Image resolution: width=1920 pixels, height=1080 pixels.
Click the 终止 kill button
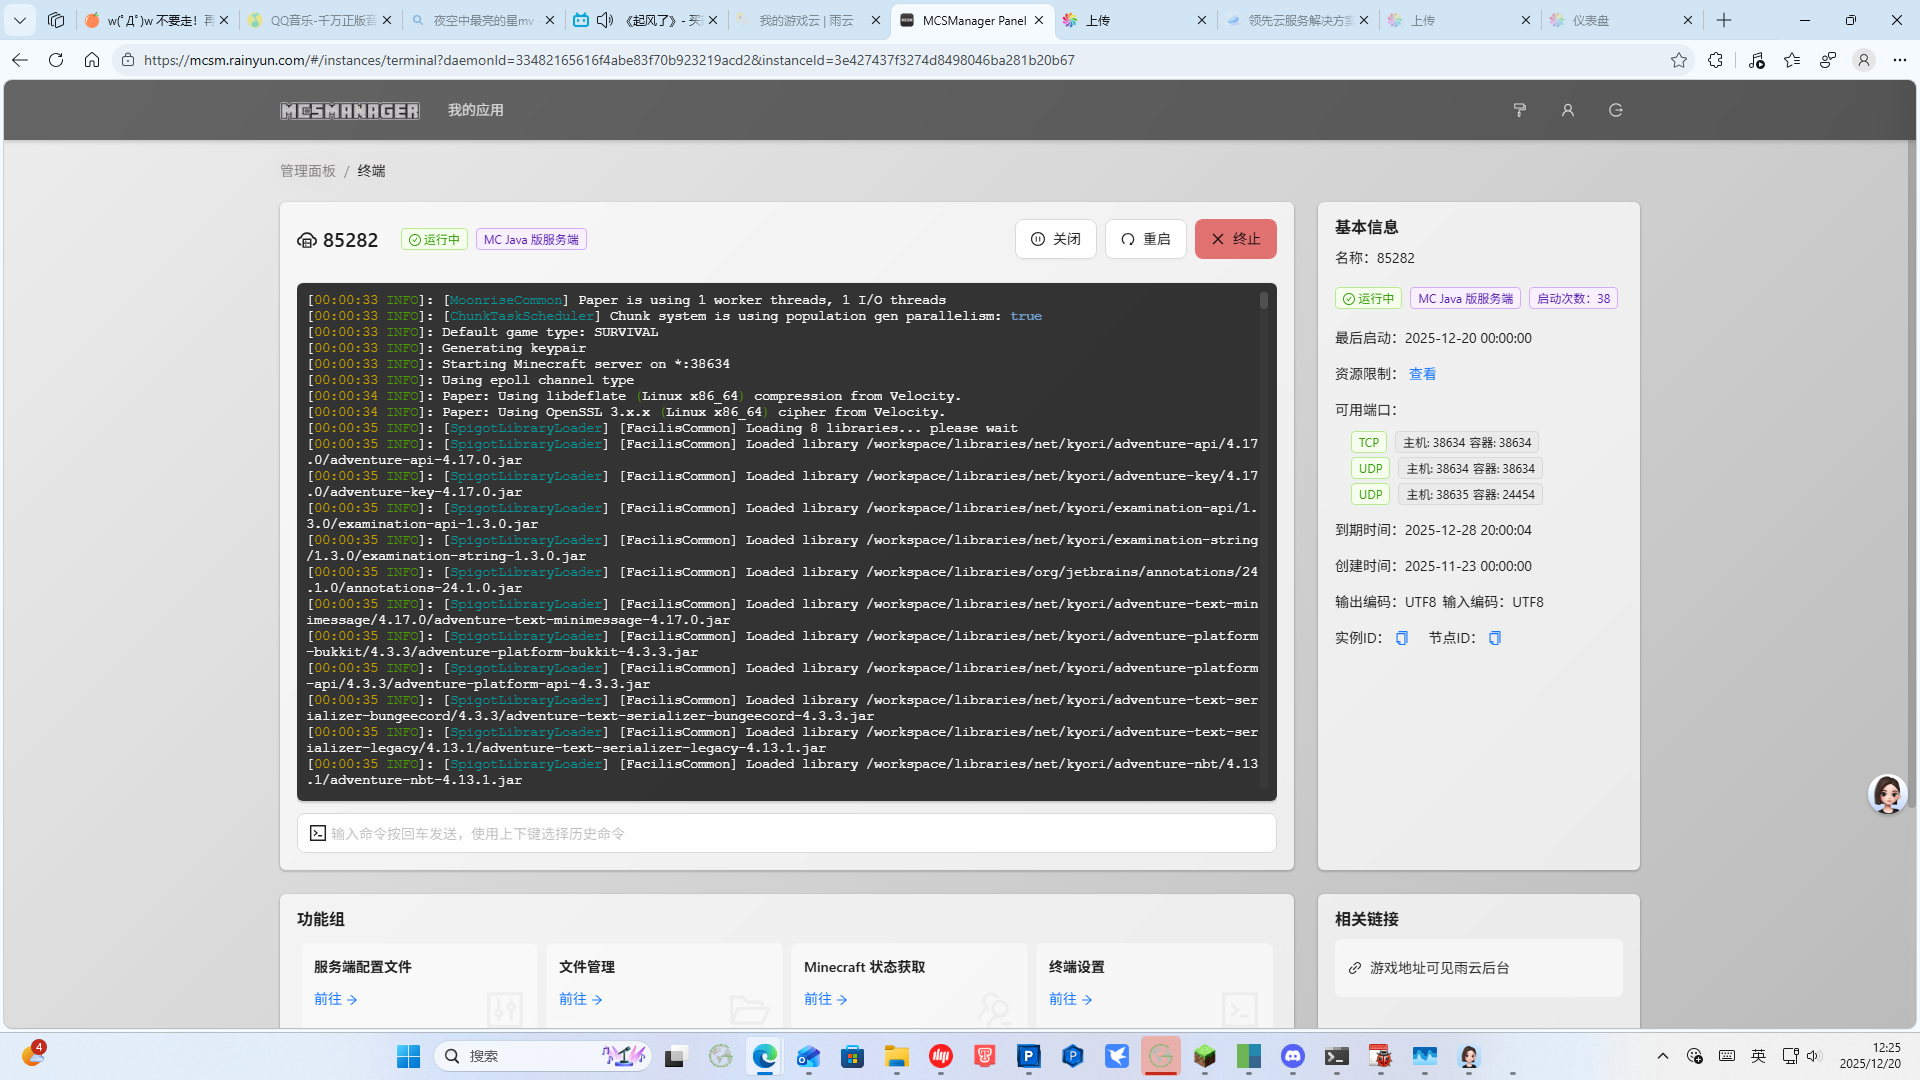[1235, 239]
